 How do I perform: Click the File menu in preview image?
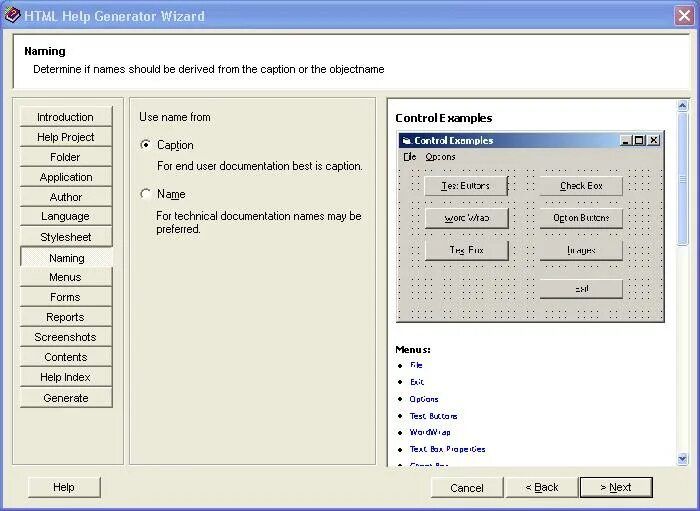click(410, 157)
